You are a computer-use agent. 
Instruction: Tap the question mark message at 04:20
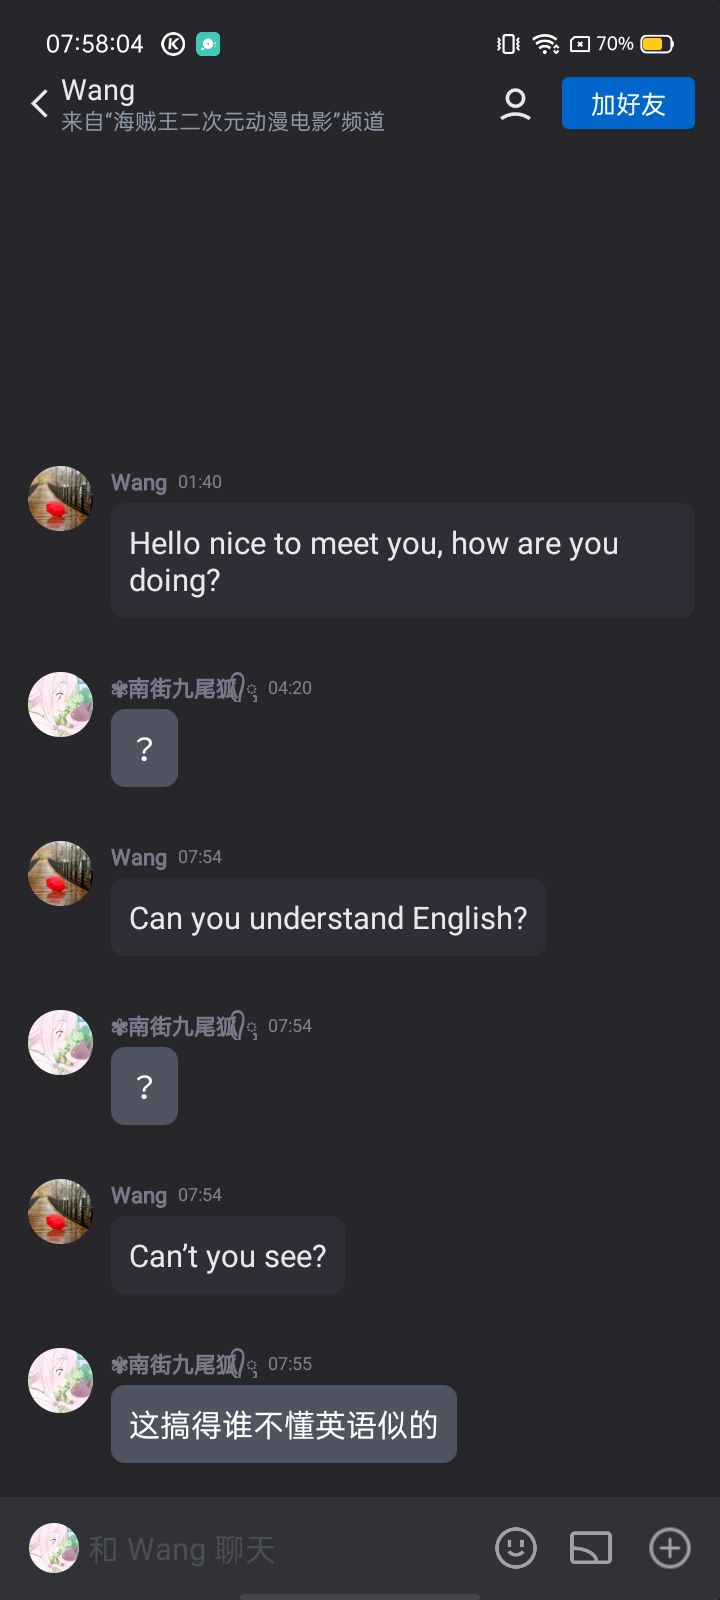click(x=144, y=748)
